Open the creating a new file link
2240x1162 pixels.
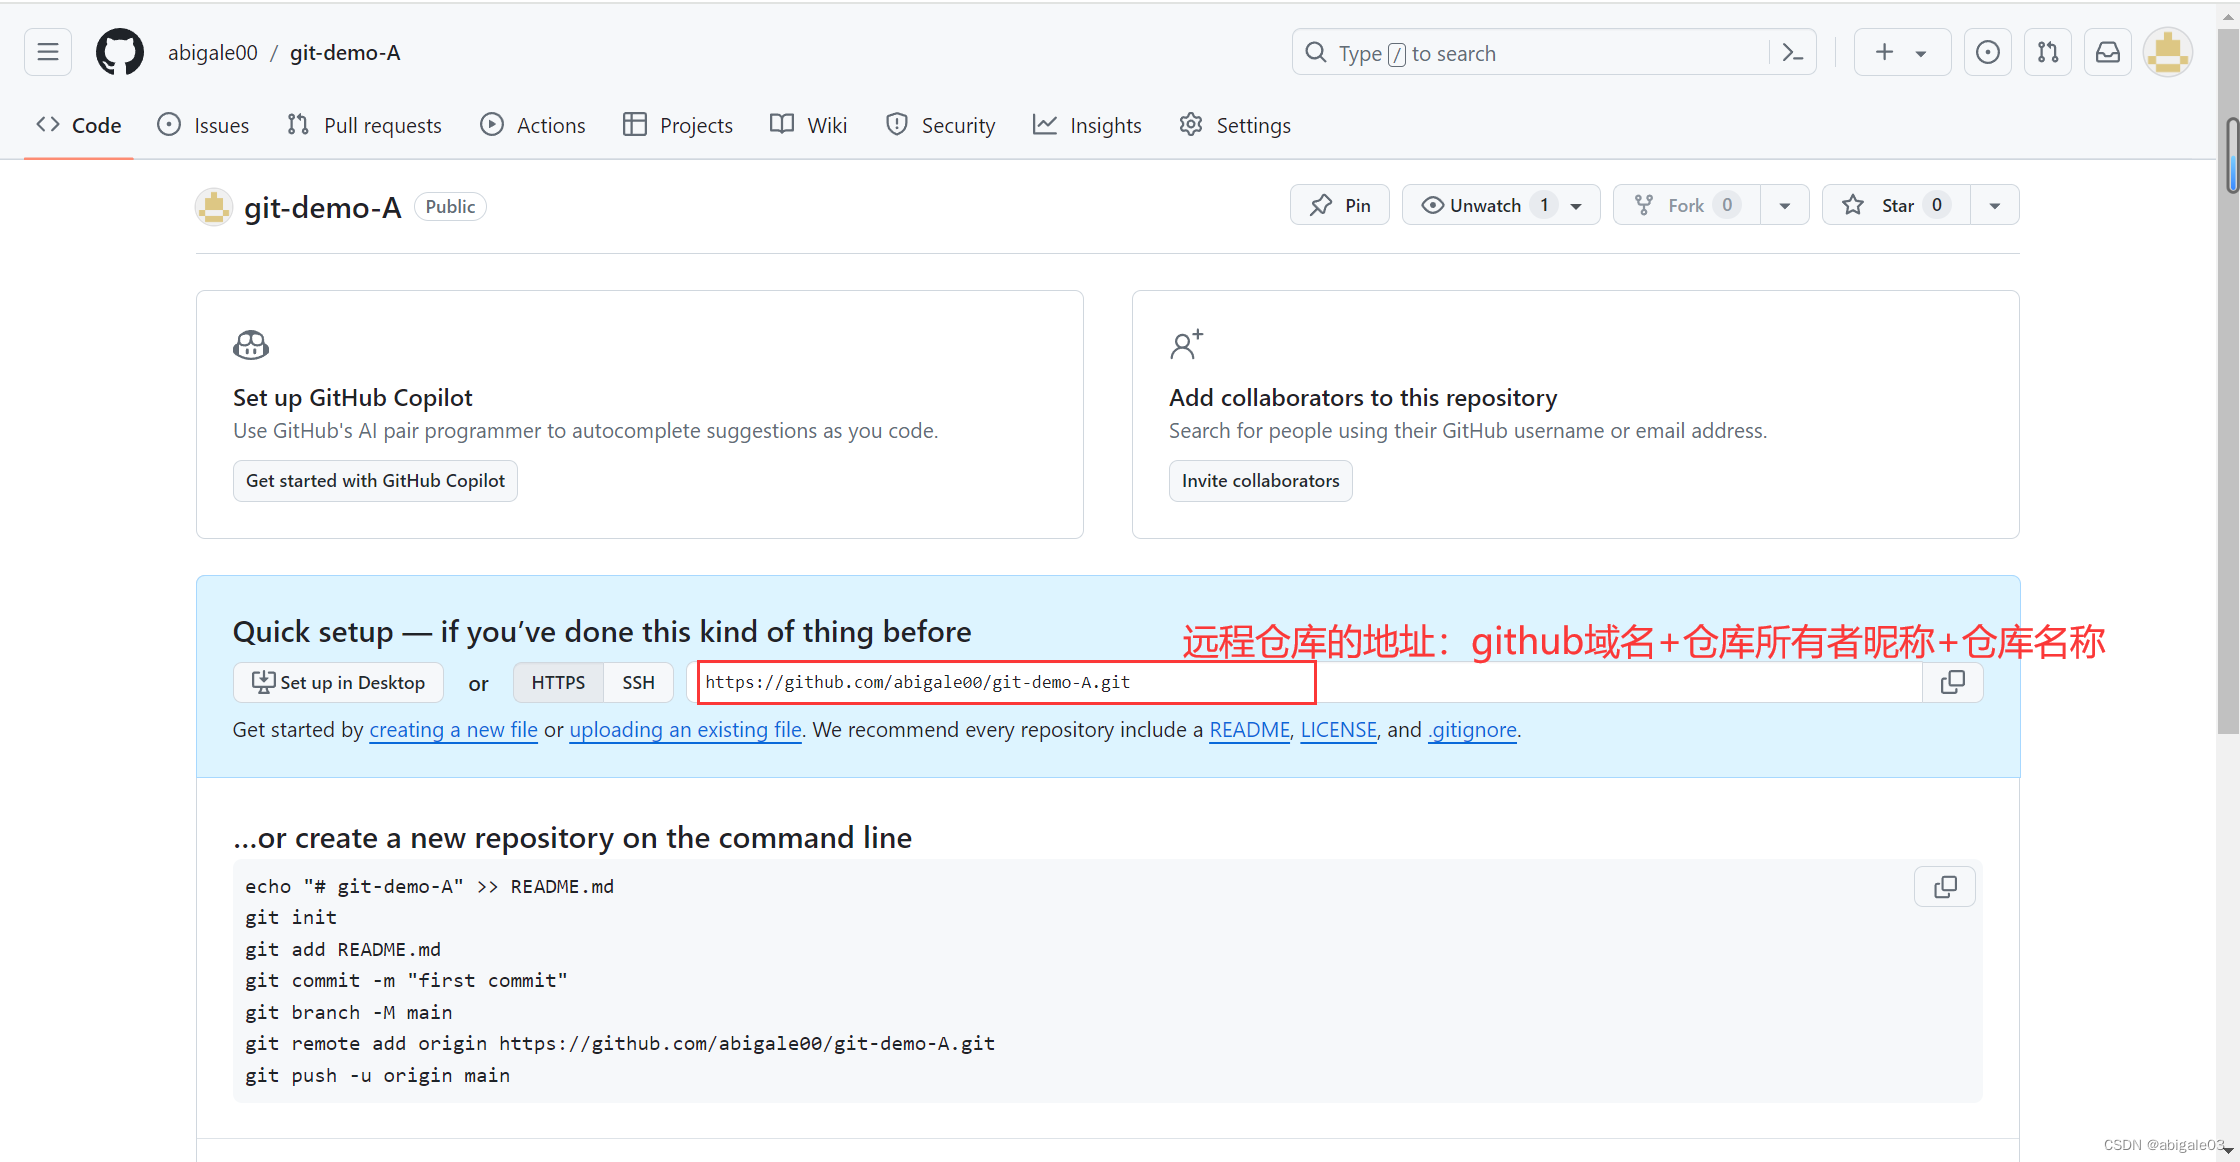(453, 730)
